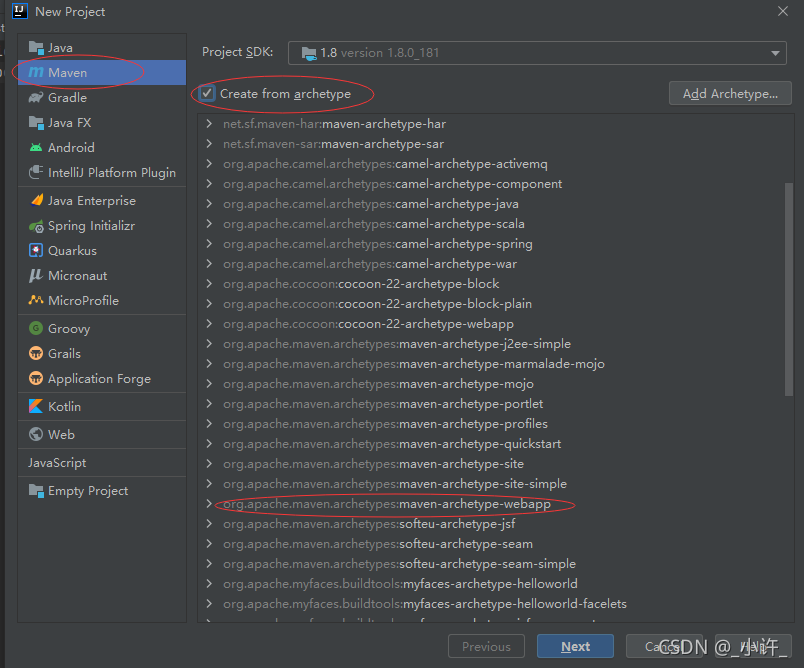Image resolution: width=804 pixels, height=668 pixels.
Task: Select softeu-archetype-seam-simple entry
Action: 399,563
